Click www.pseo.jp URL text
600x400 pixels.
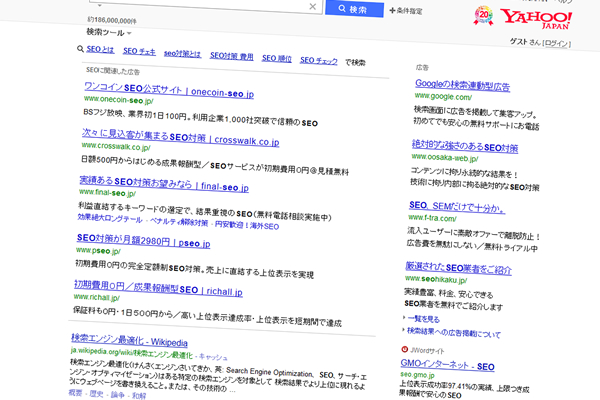point(98,251)
